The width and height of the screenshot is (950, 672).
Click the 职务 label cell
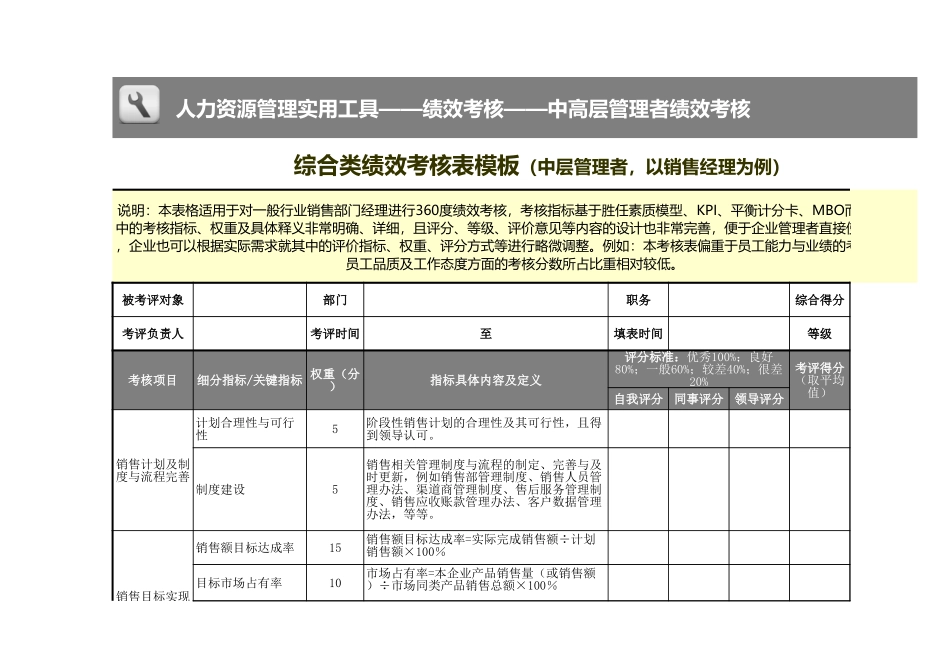tap(638, 300)
